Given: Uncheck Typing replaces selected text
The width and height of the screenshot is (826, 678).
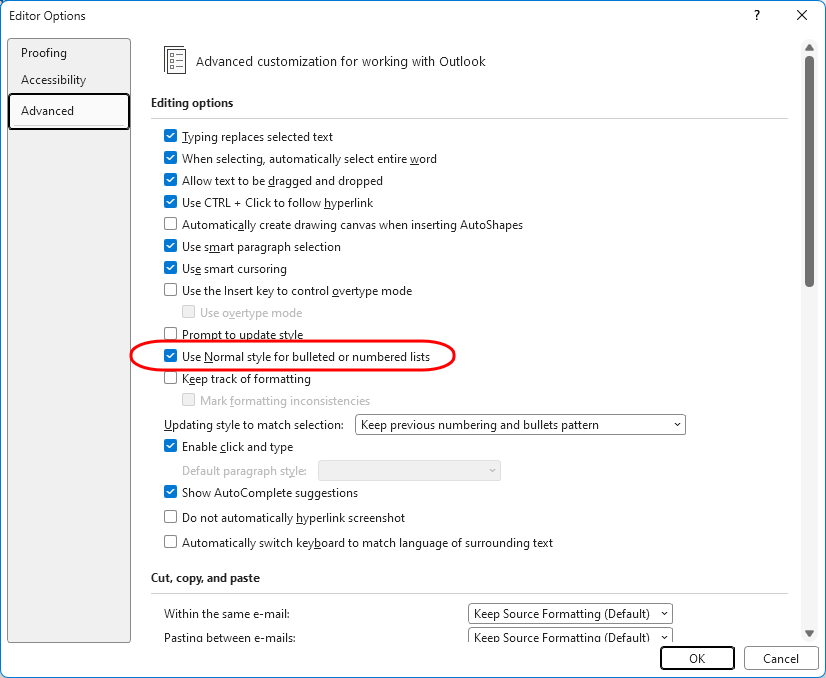Looking at the screenshot, I should pyautogui.click(x=171, y=137).
